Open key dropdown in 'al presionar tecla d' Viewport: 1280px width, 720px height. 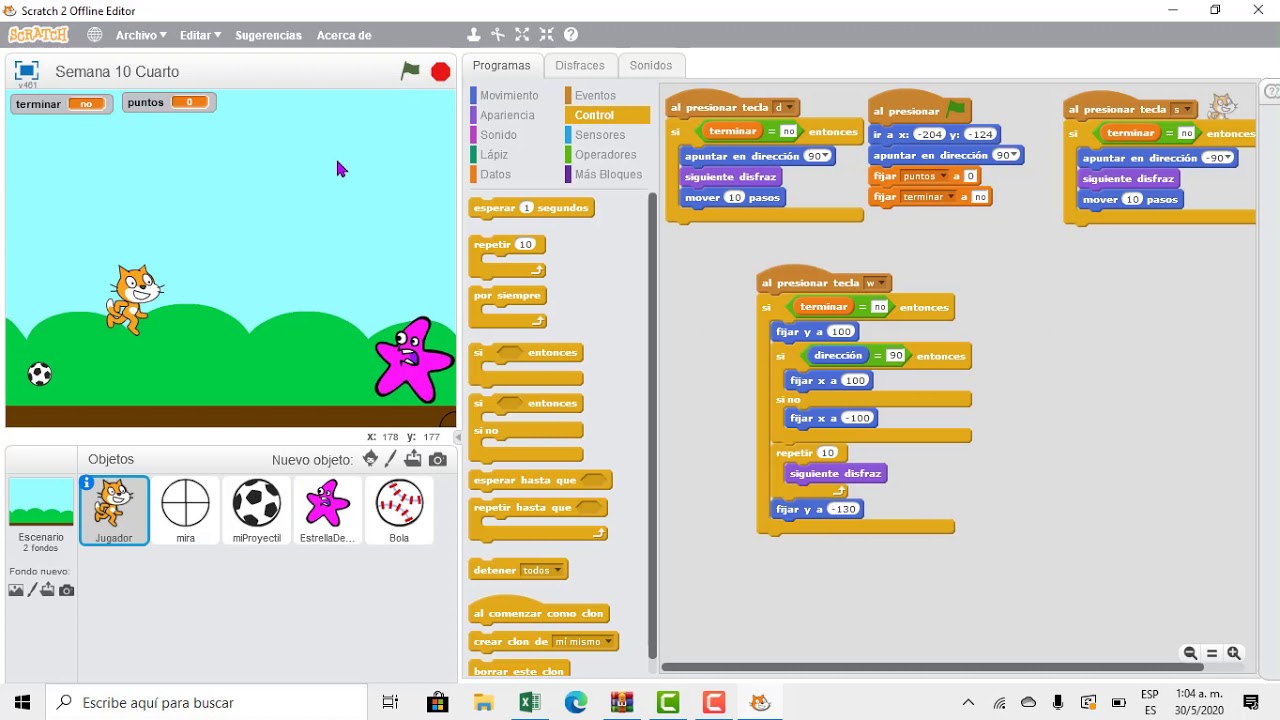[x=784, y=108]
